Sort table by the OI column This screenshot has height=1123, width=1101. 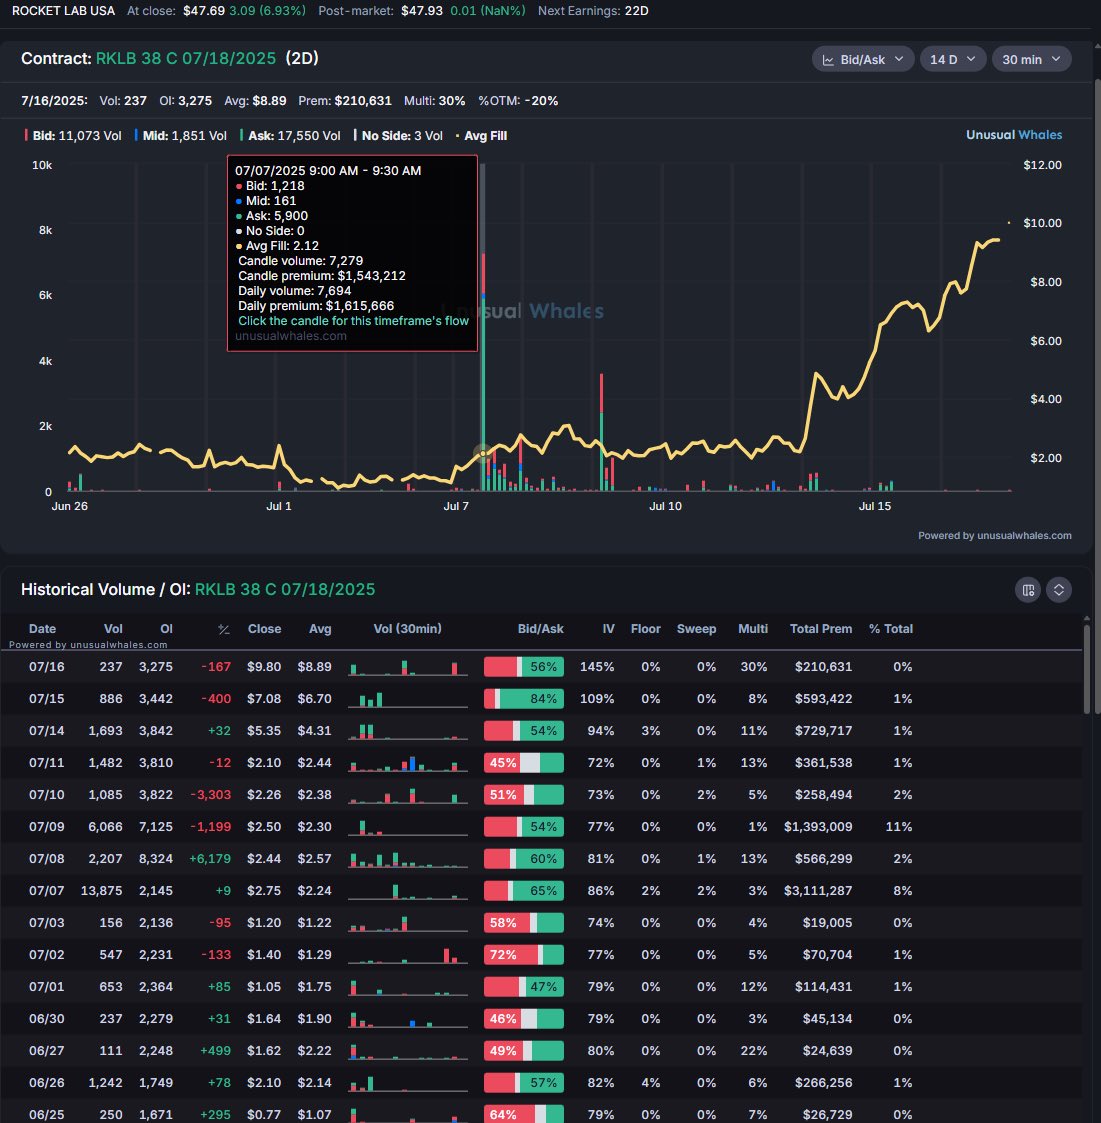pos(166,629)
